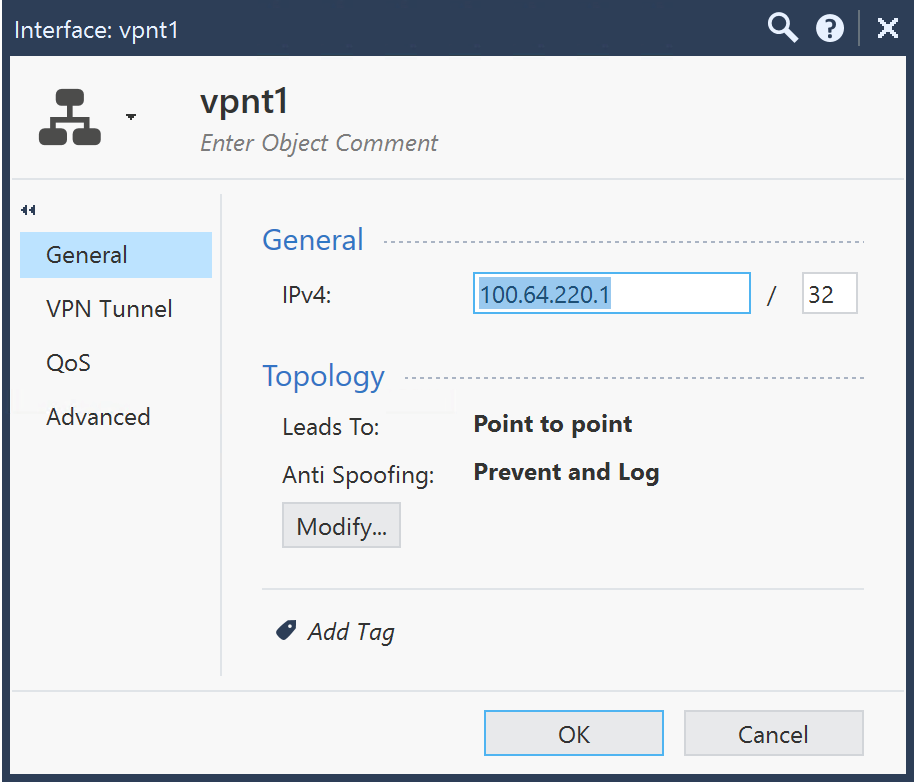Image resolution: width=916 pixels, height=782 pixels.
Task: Click the Prevent and Log spoofing value
Action: (566, 471)
